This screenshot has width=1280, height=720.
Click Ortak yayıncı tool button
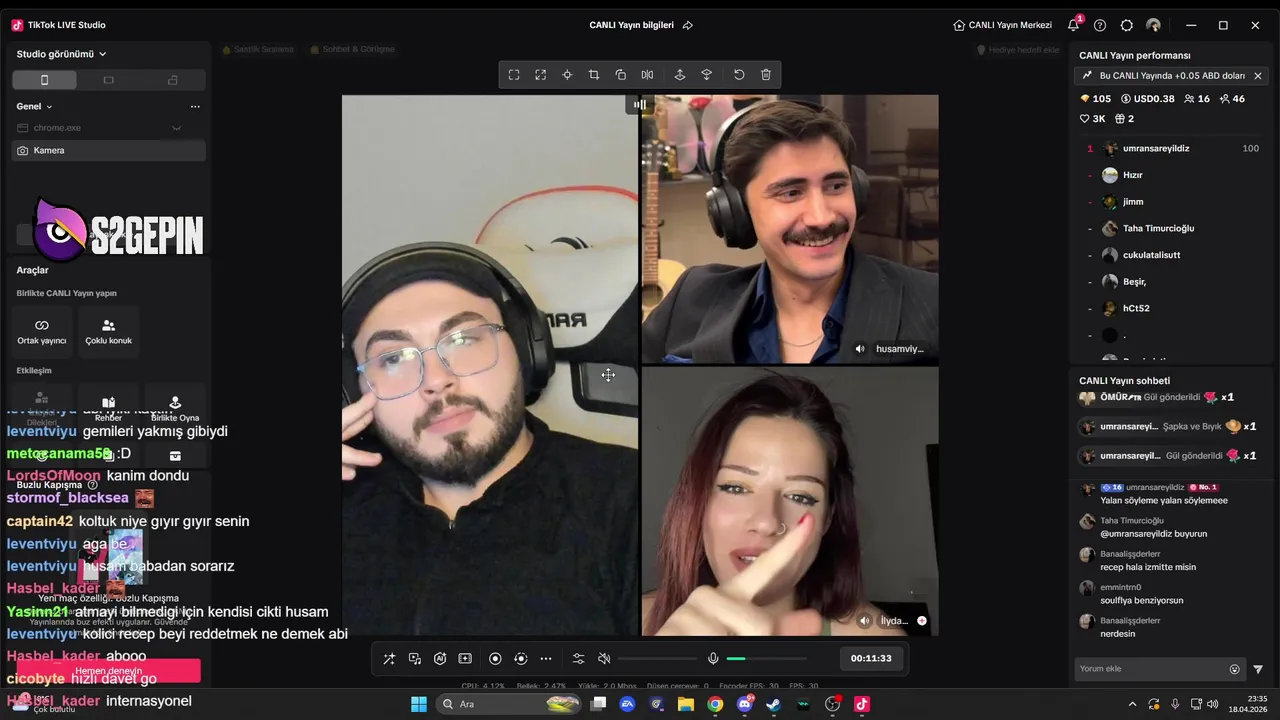pyautogui.click(x=42, y=332)
